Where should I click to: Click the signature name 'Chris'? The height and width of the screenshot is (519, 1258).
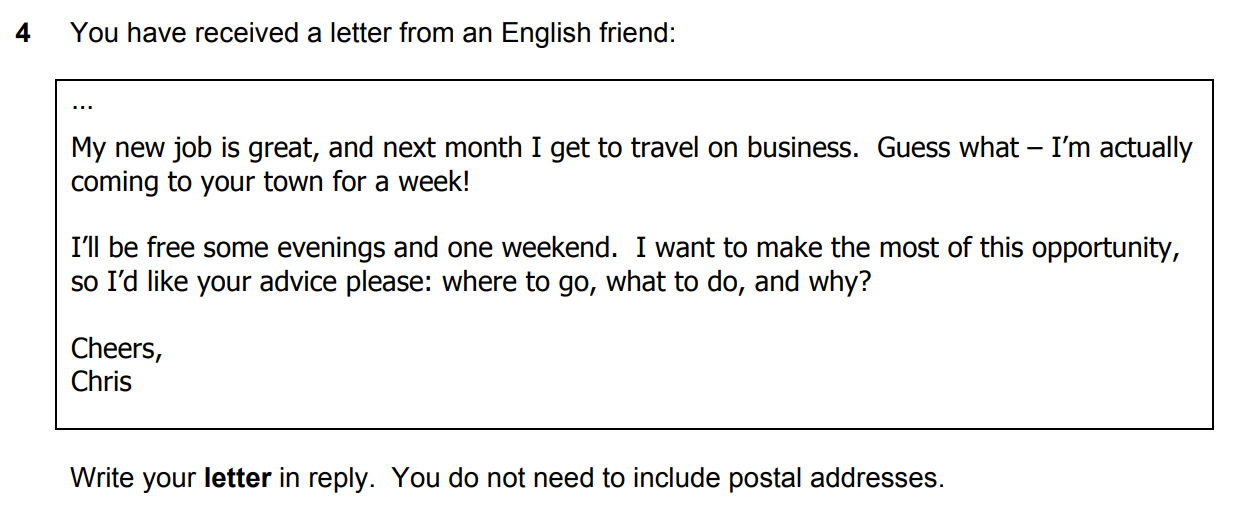pos(101,381)
